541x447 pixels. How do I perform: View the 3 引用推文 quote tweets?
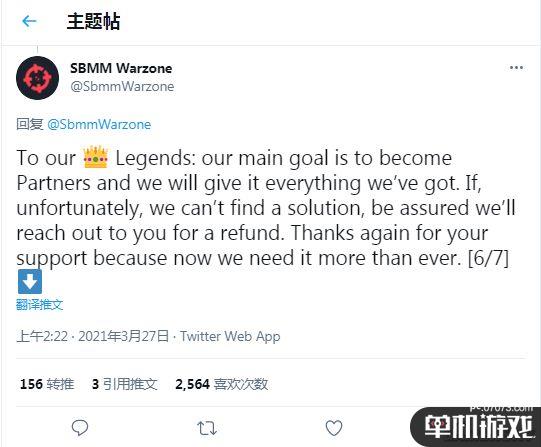(x=125, y=384)
